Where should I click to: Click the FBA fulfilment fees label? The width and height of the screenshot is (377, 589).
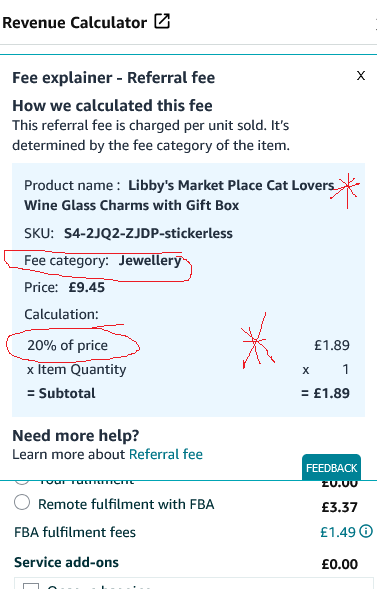point(75,532)
